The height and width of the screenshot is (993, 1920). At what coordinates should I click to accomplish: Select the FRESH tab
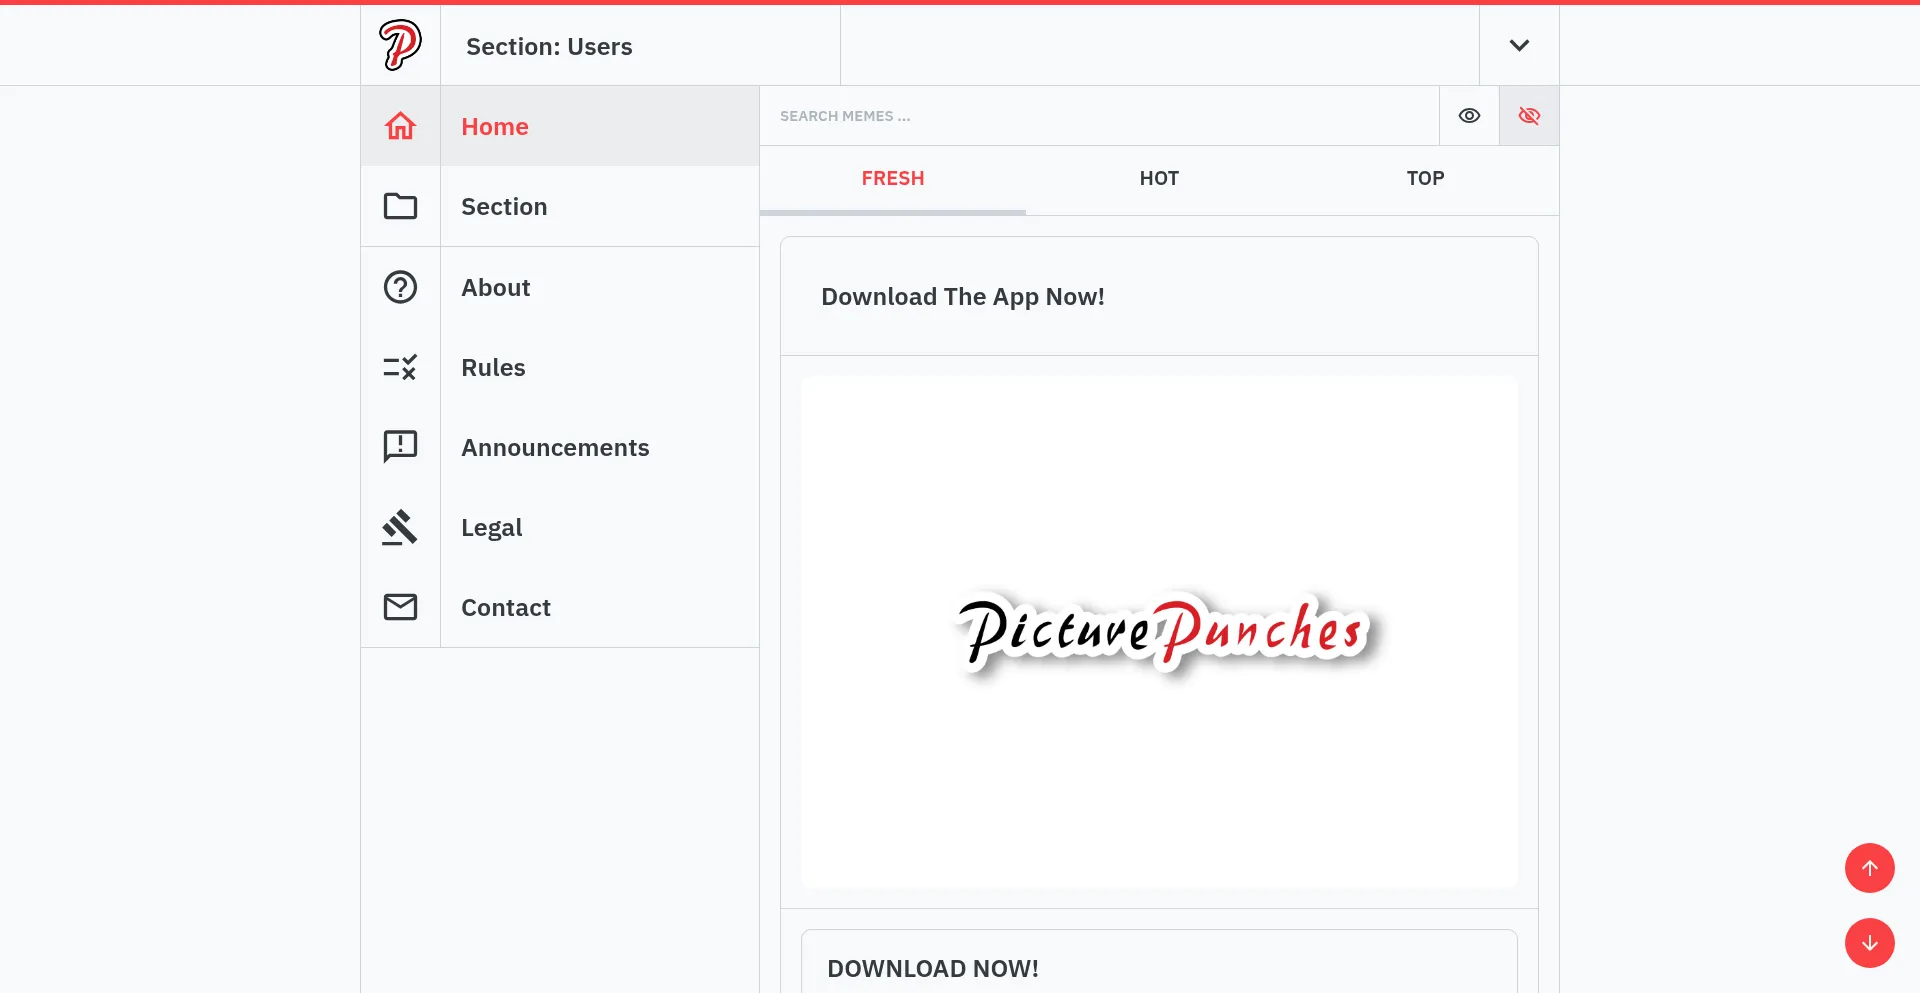coord(893,179)
